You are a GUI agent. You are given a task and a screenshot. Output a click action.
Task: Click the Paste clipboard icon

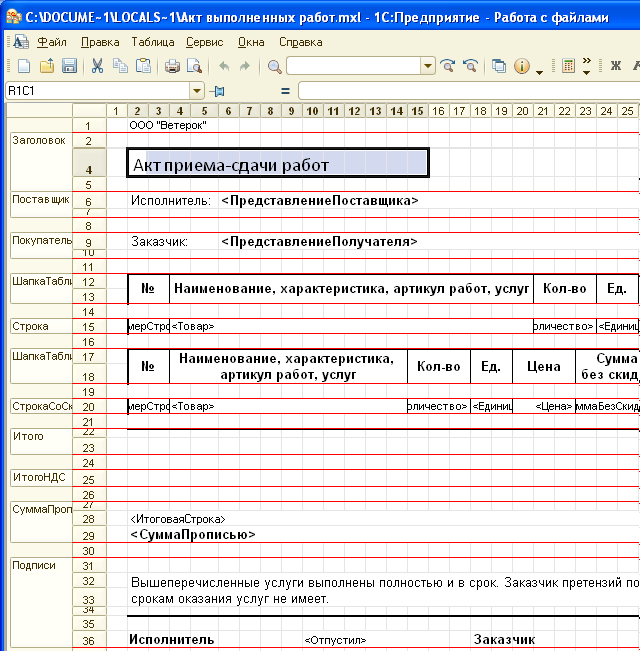[143, 66]
